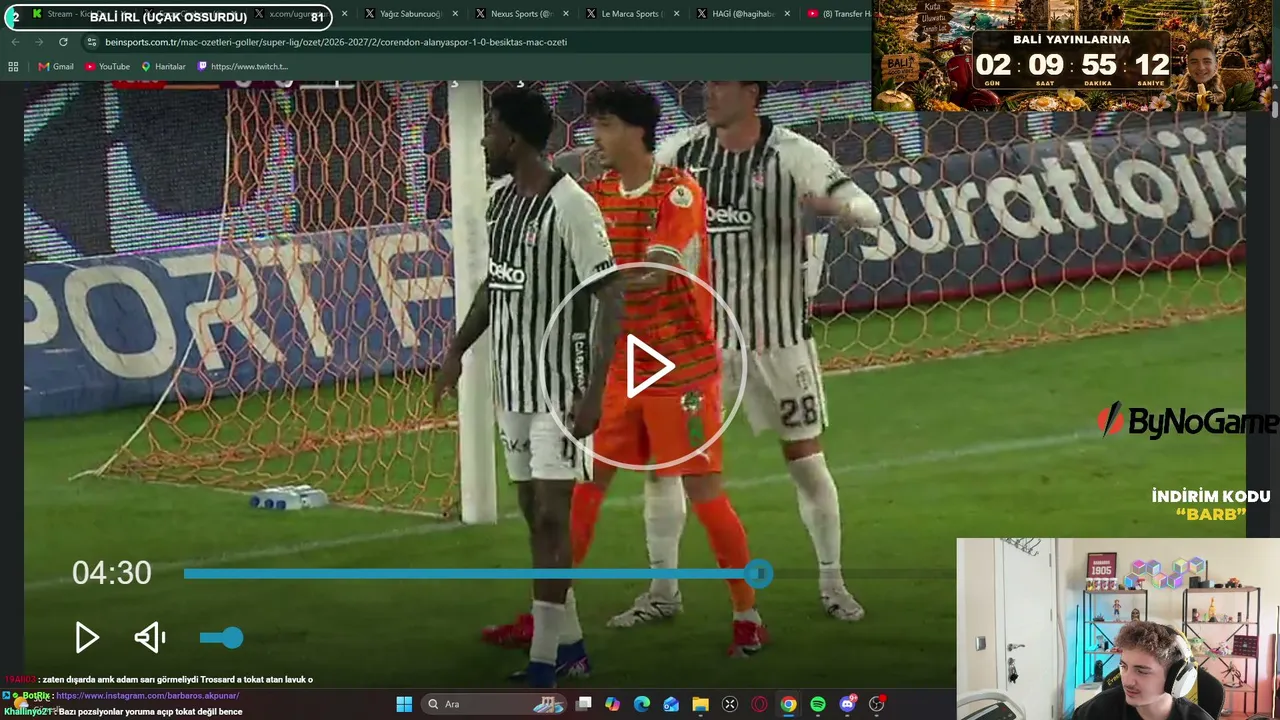The image size is (1280, 720).
Task: Open File Explorer from the taskbar
Action: pos(700,704)
